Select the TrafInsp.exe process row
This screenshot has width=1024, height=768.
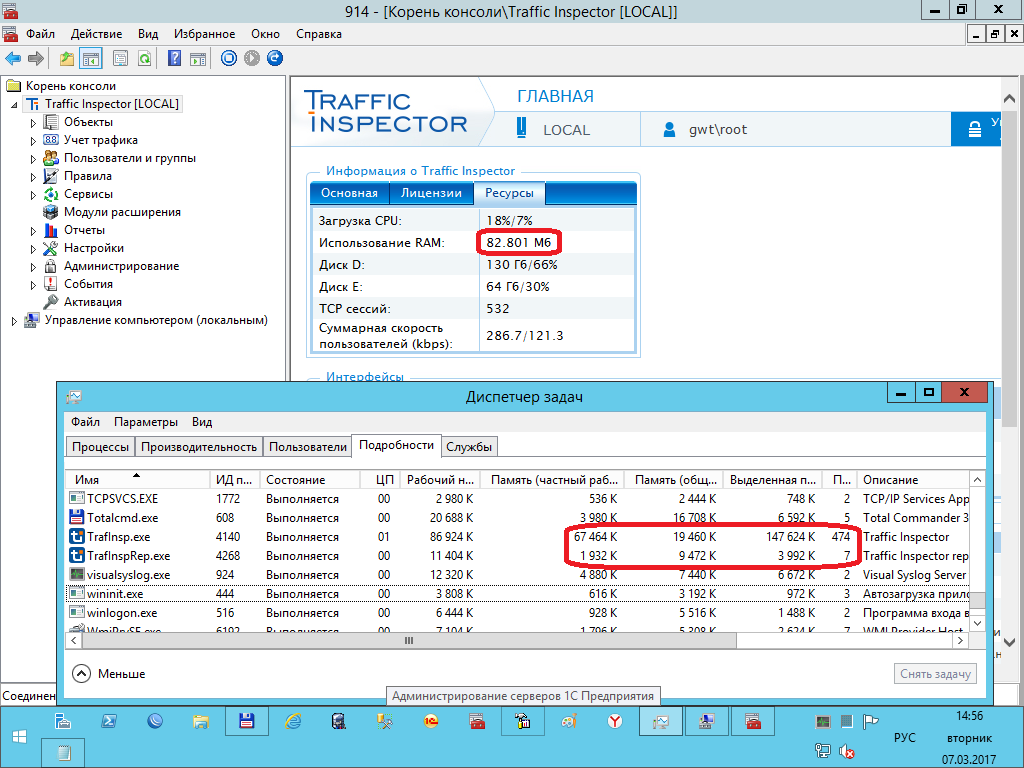coord(518,537)
